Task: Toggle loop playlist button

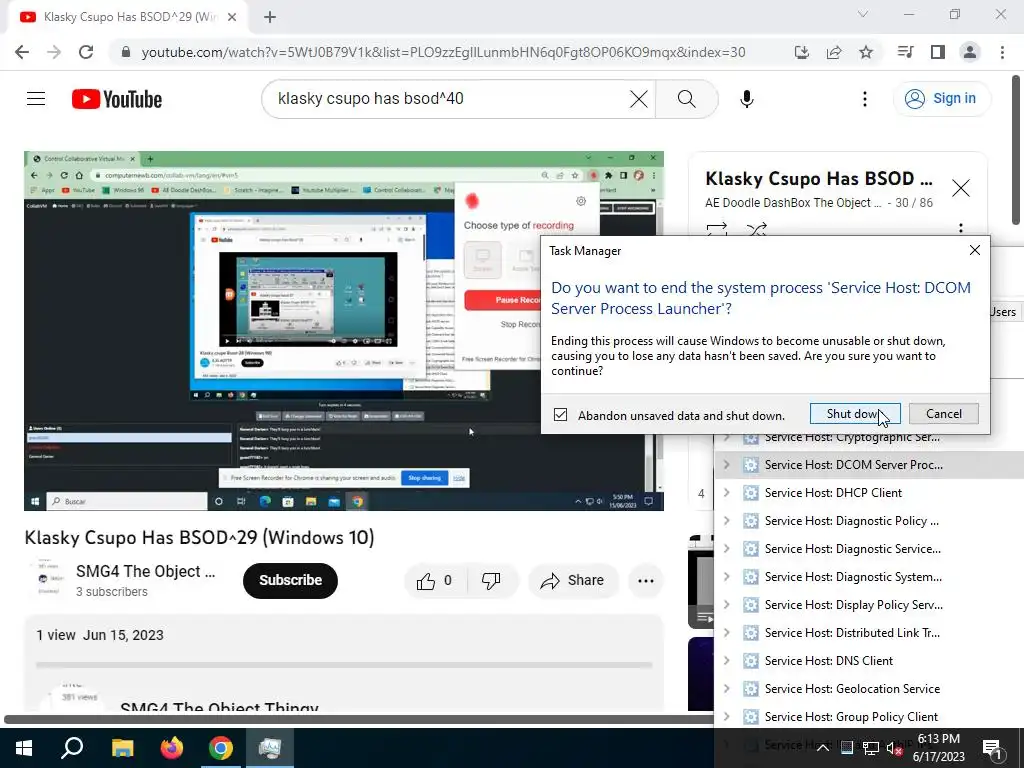Action: (x=717, y=230)
